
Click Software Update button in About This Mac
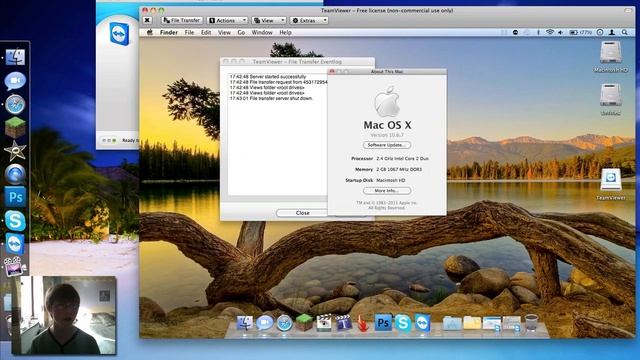(387, 145)
